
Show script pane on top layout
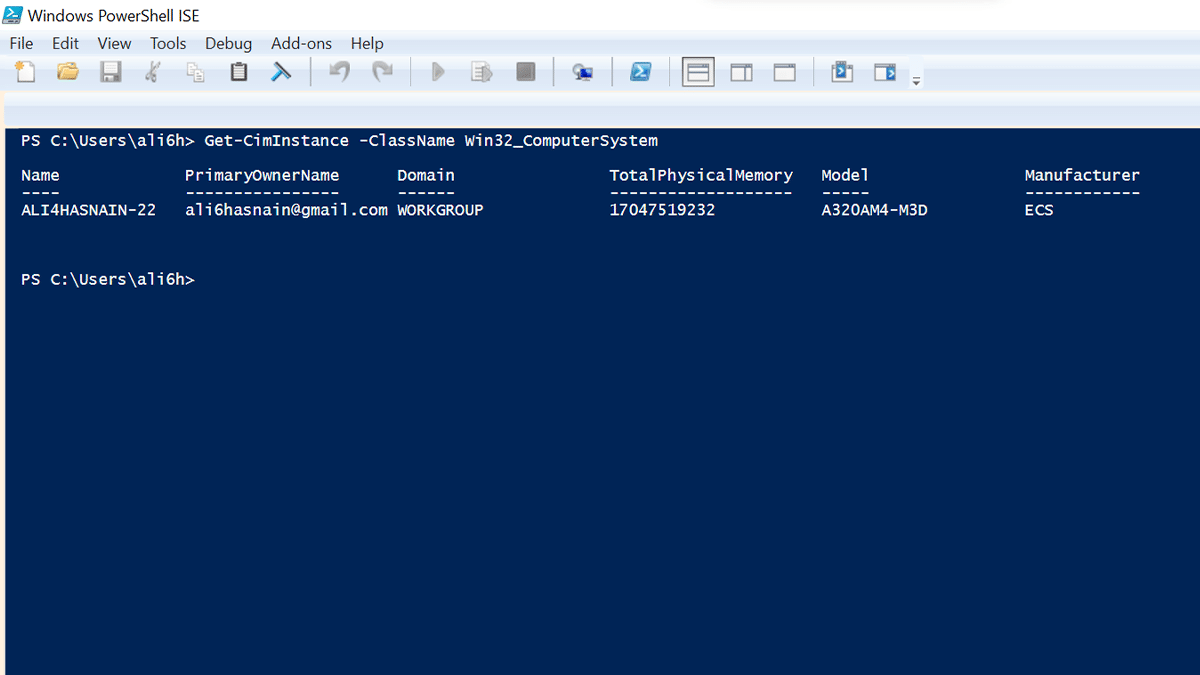698,72
